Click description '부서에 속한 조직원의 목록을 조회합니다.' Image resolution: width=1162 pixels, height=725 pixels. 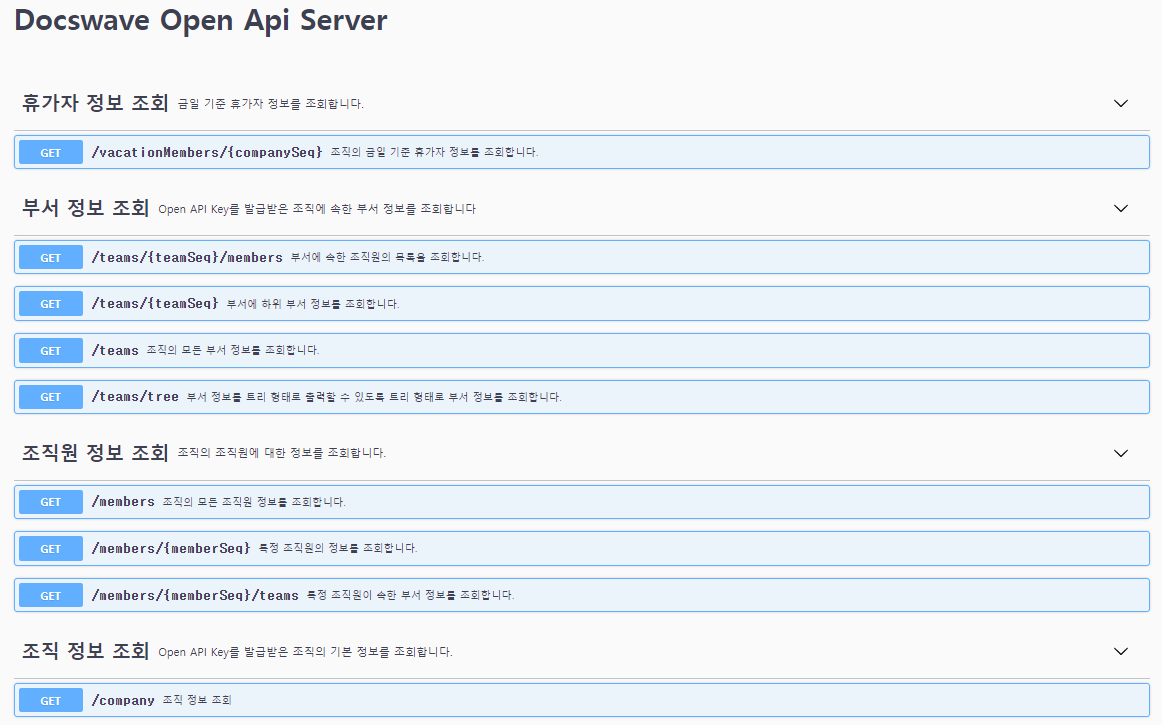coord(387,257)
